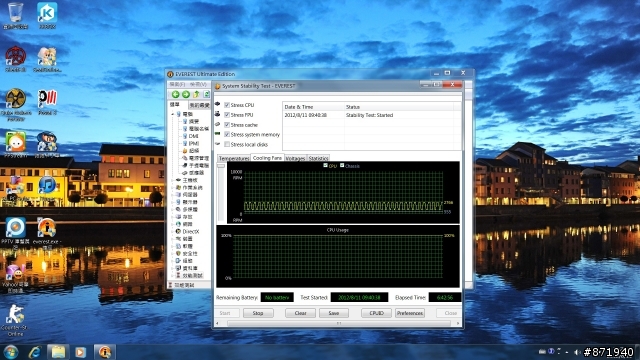Screen dimensions: 640x360
Task: Select the Counter-Strike Online desktop icon
Action: [15, 320]
